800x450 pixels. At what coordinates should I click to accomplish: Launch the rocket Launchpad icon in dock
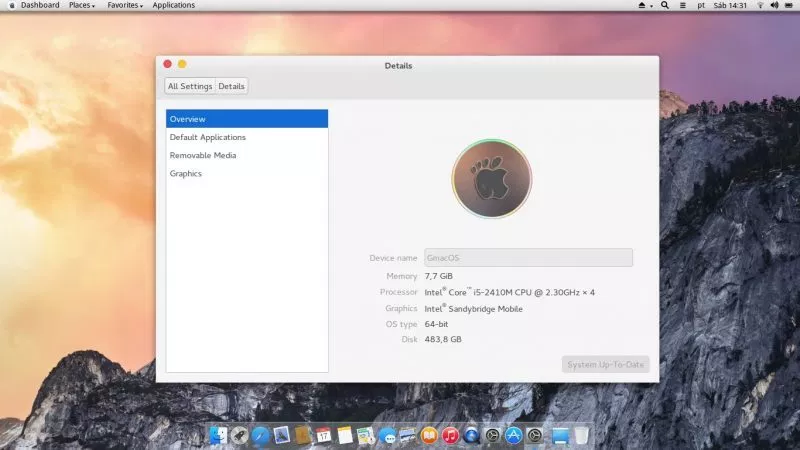[239, 435]
